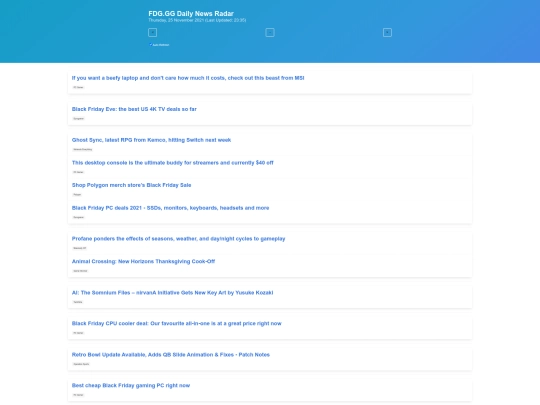Open Ghost Sync Kemco RPG article
This screenshot has height=405, width=540.
pyautogui.click(x=151, y=140)
